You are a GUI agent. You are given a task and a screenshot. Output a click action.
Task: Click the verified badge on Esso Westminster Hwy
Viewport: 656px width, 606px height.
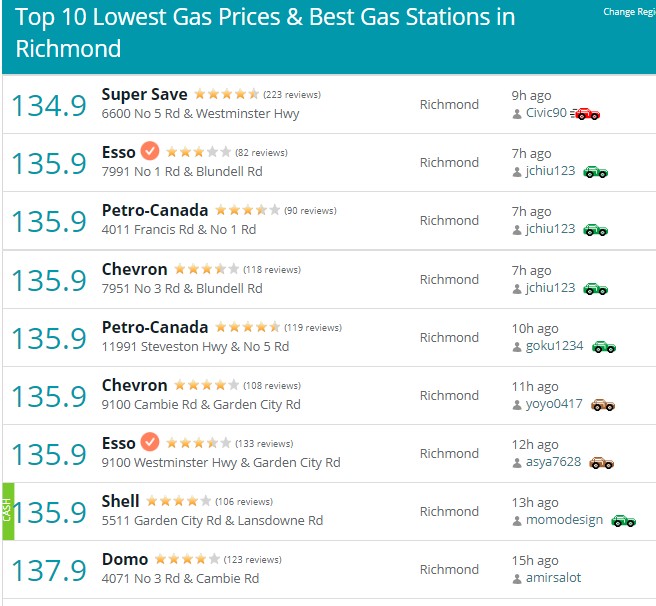150,442
